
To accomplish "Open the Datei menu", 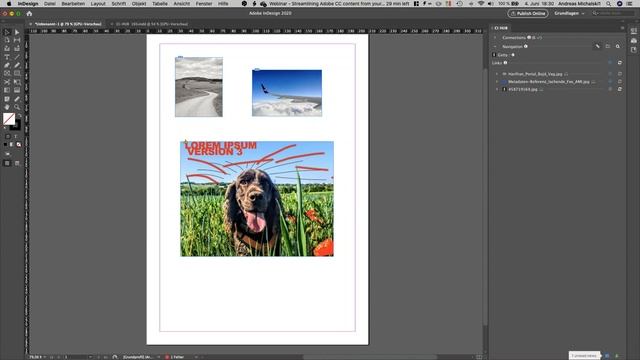I will tap(50, 4).
